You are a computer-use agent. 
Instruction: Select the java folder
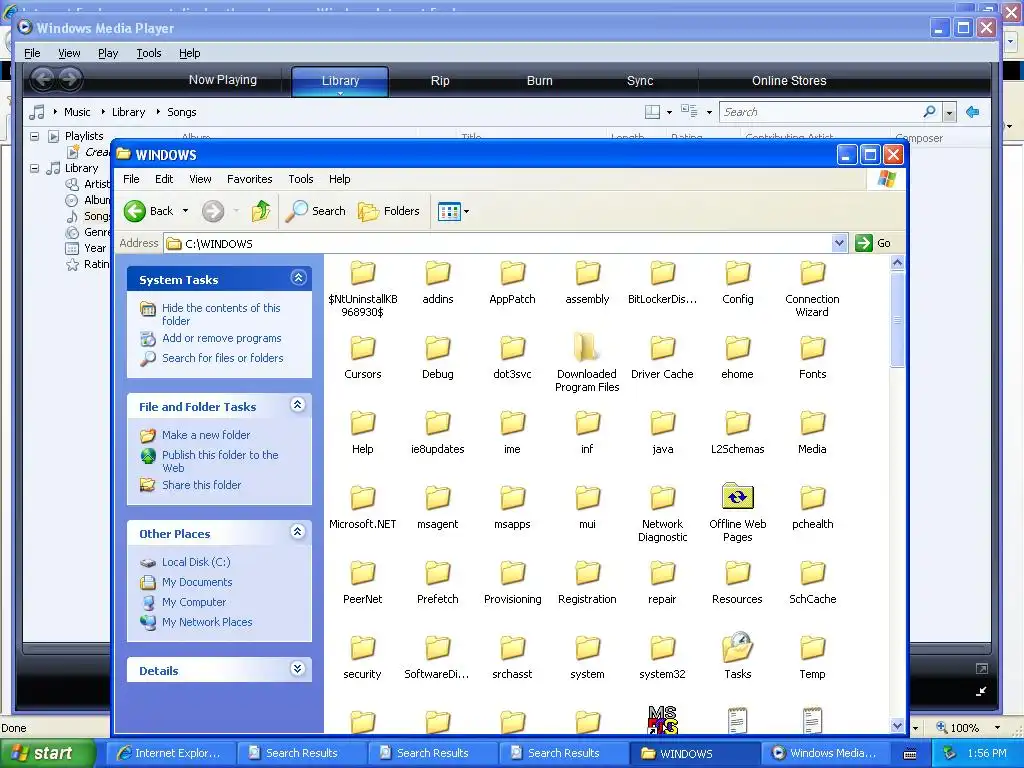click(x=662, y=432)
